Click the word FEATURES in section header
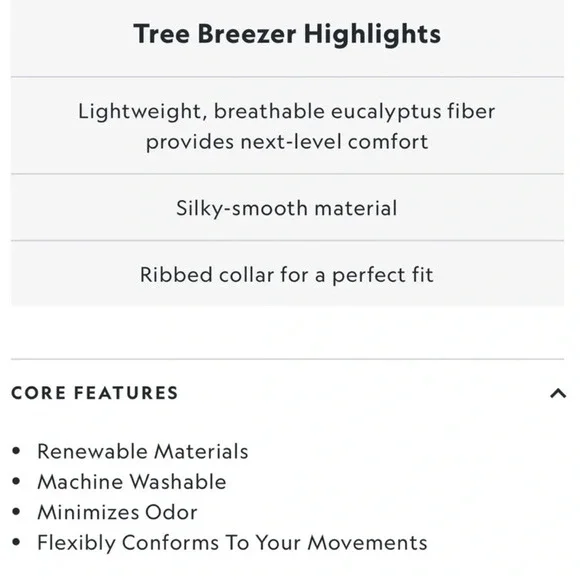This screenshot has height=580, width=580. point(126,393)
